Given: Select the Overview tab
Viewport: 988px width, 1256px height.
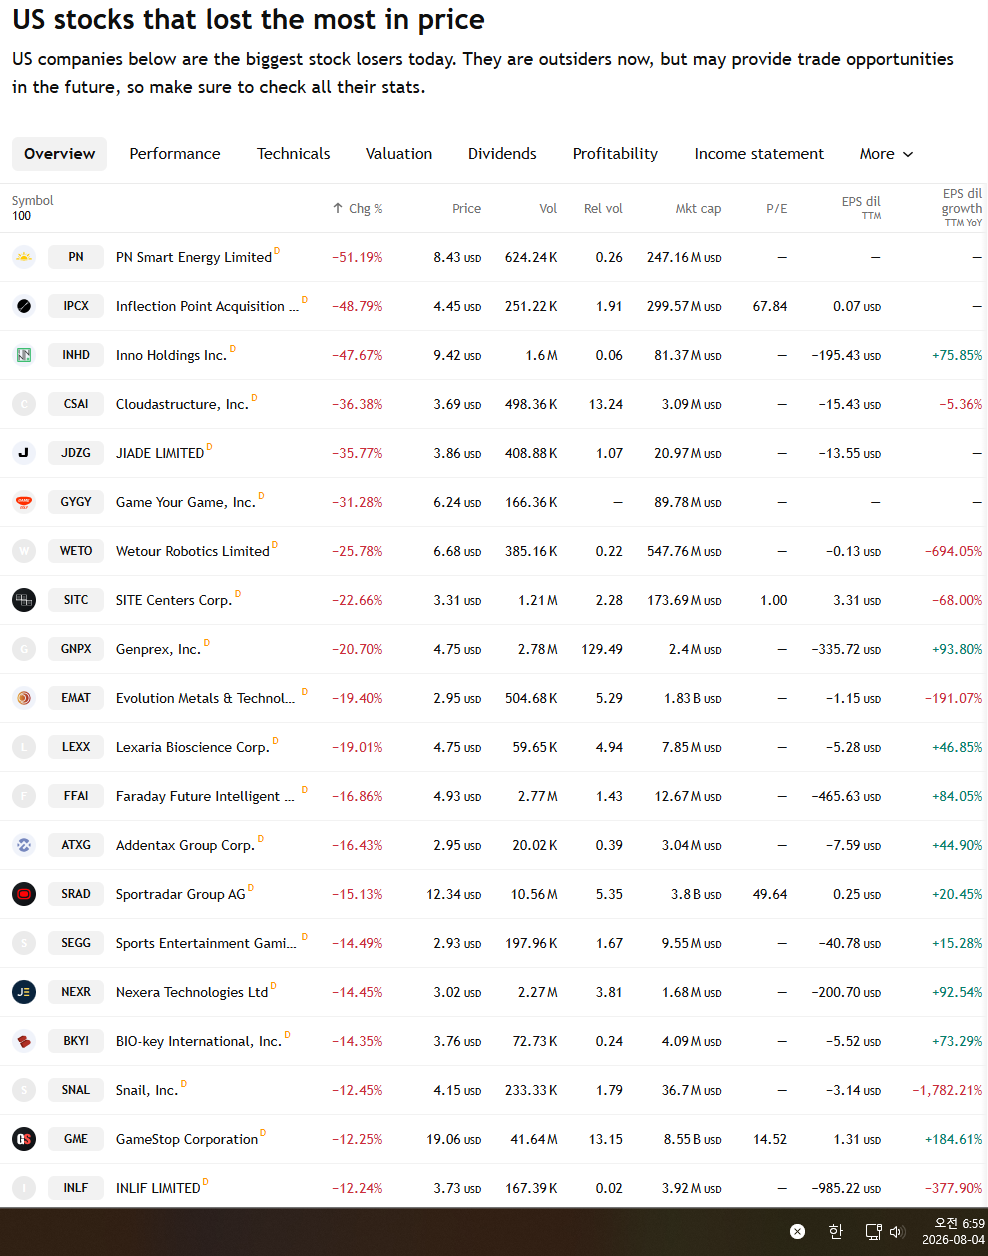Looking at the screenshot, I should coord(60,154).
